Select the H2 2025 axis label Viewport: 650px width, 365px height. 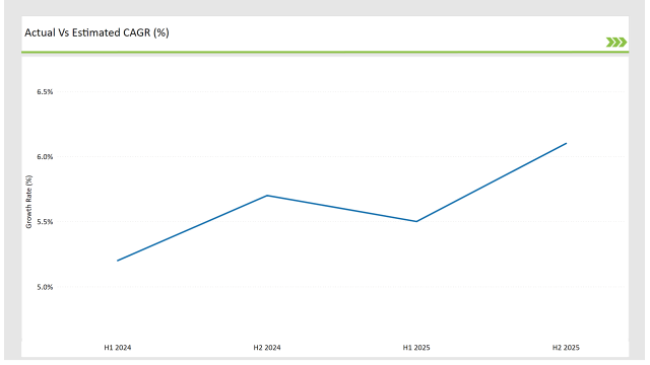pos(566,348)
